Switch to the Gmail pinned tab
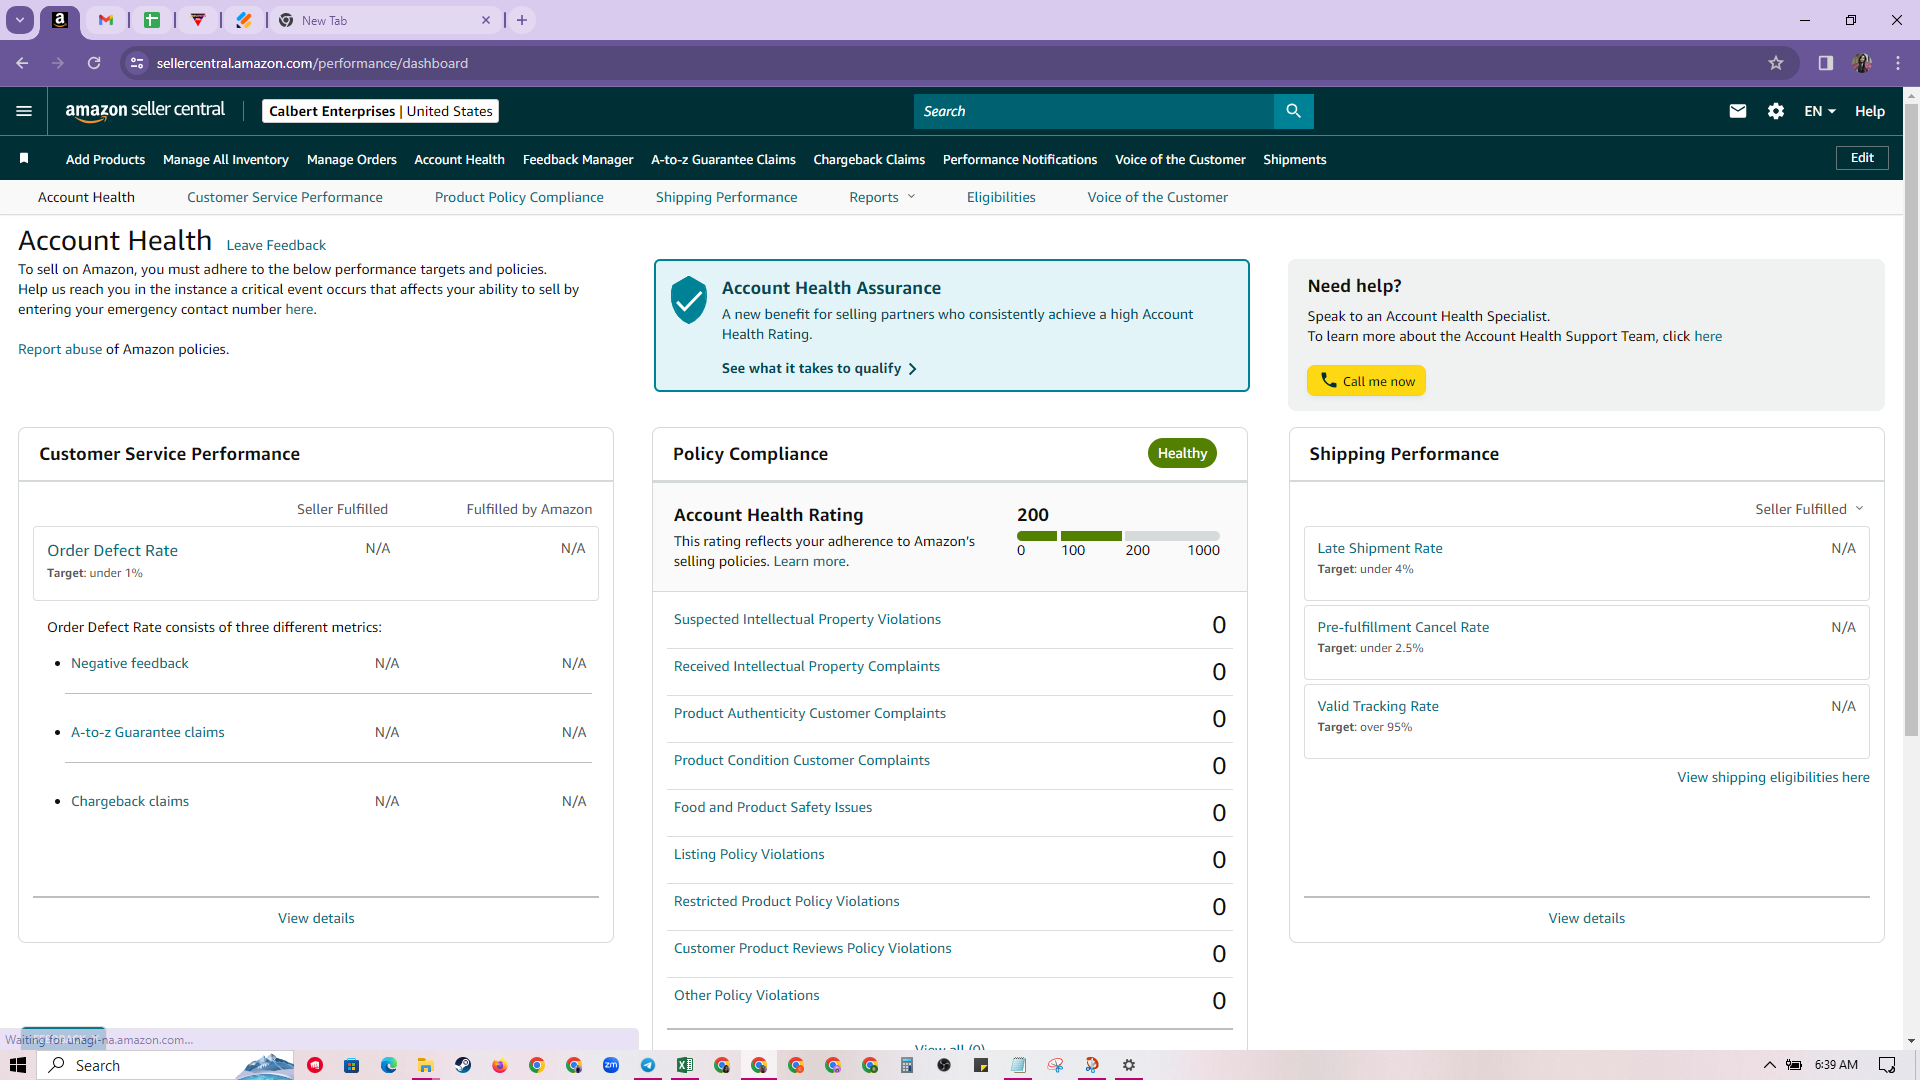Image resolution: width=1920 pixels, height=1080 pixels. (106, 20)
